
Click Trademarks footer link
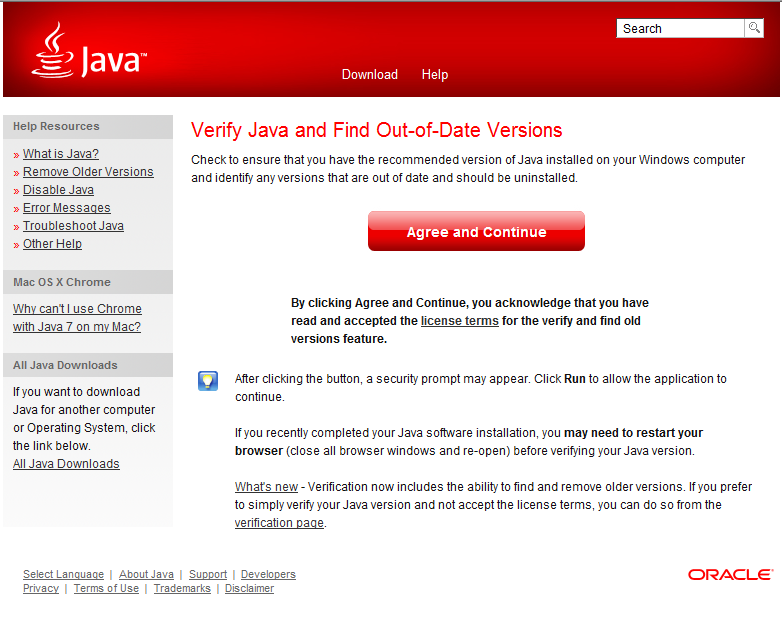182,588
